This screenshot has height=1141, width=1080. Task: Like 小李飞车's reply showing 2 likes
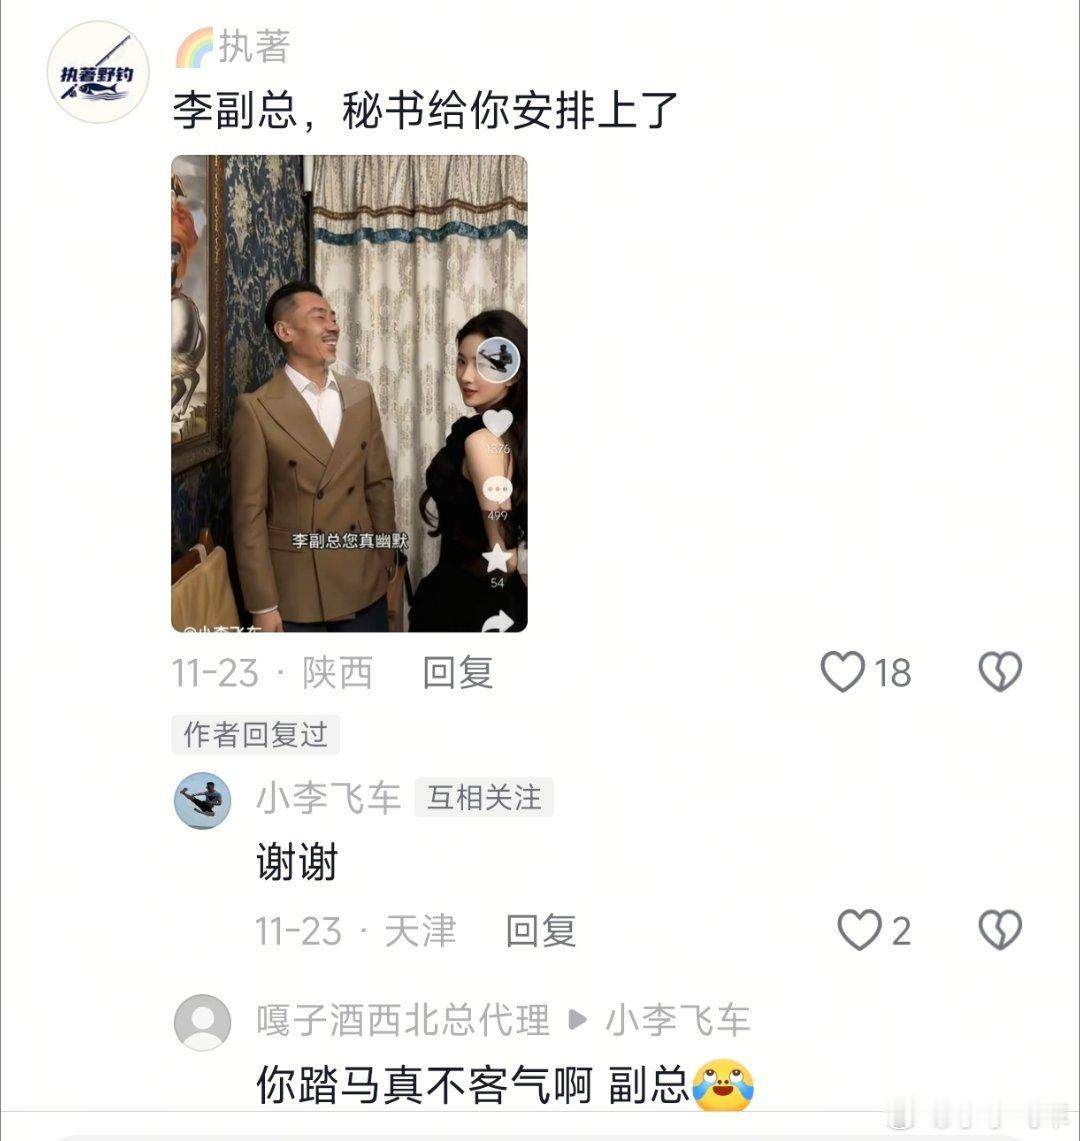pos(859,929)
